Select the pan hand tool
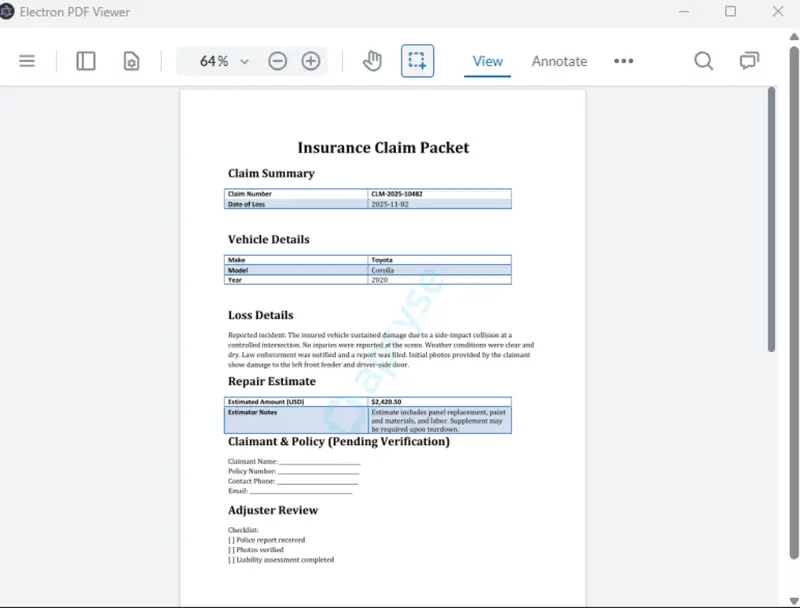This screenshot has width=800, height=608. 372,61
